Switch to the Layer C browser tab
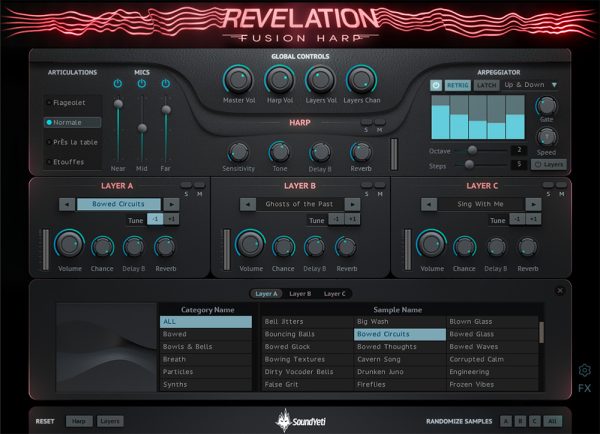The height and width of the screenshot is (434, 600). 334,294
